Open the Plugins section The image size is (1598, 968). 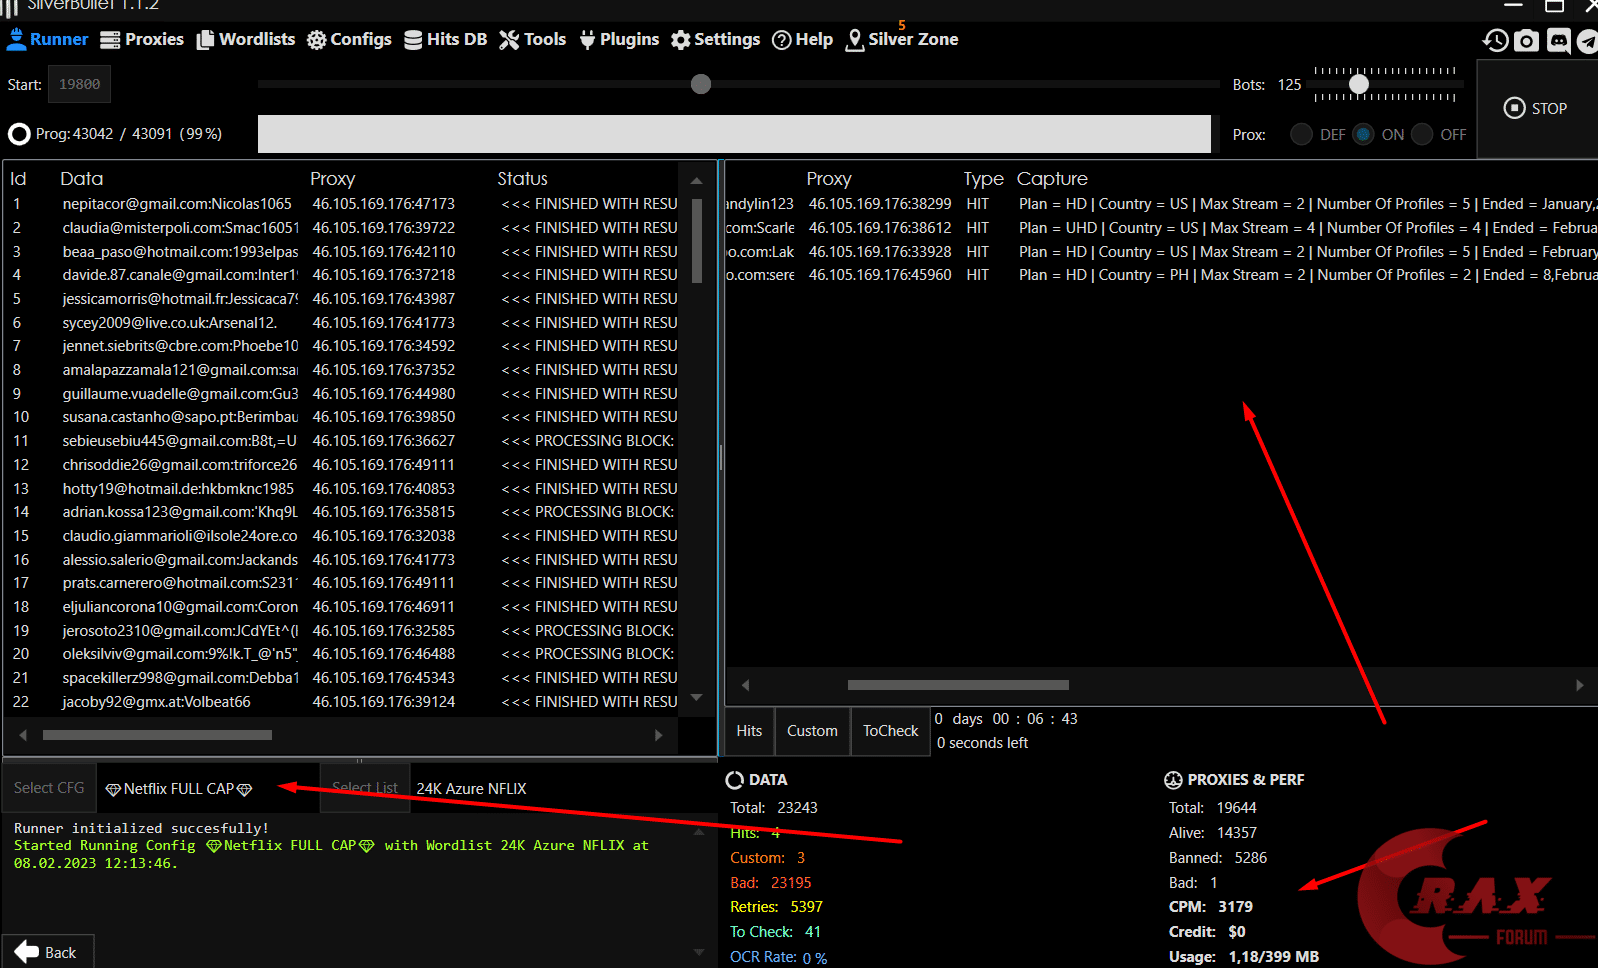pos(619,39)
